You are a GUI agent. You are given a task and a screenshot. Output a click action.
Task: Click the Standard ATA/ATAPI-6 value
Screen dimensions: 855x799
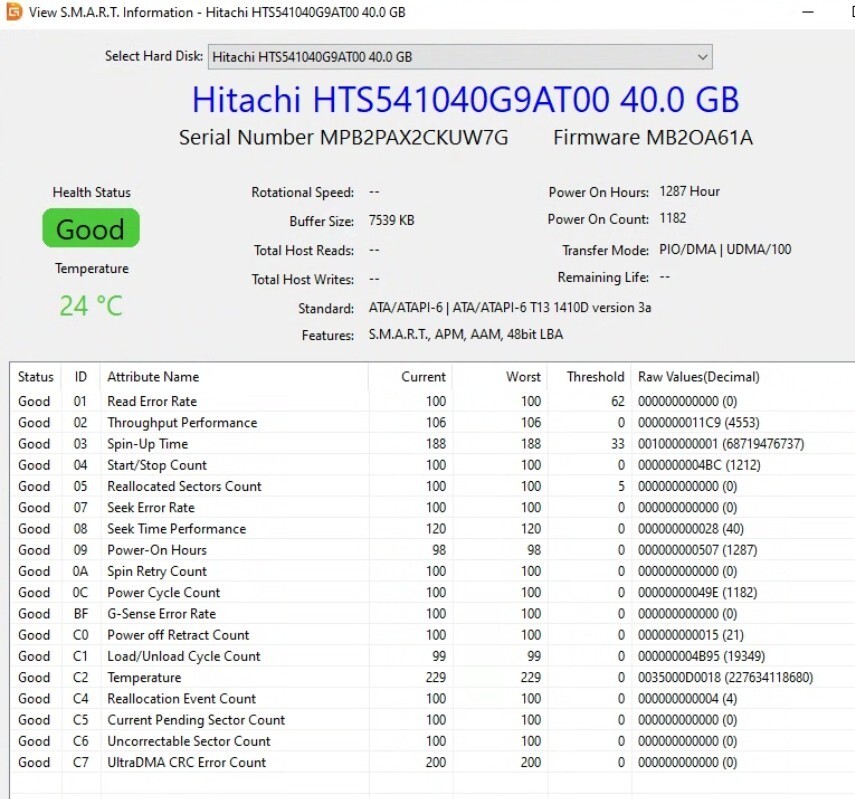point(510,308)
